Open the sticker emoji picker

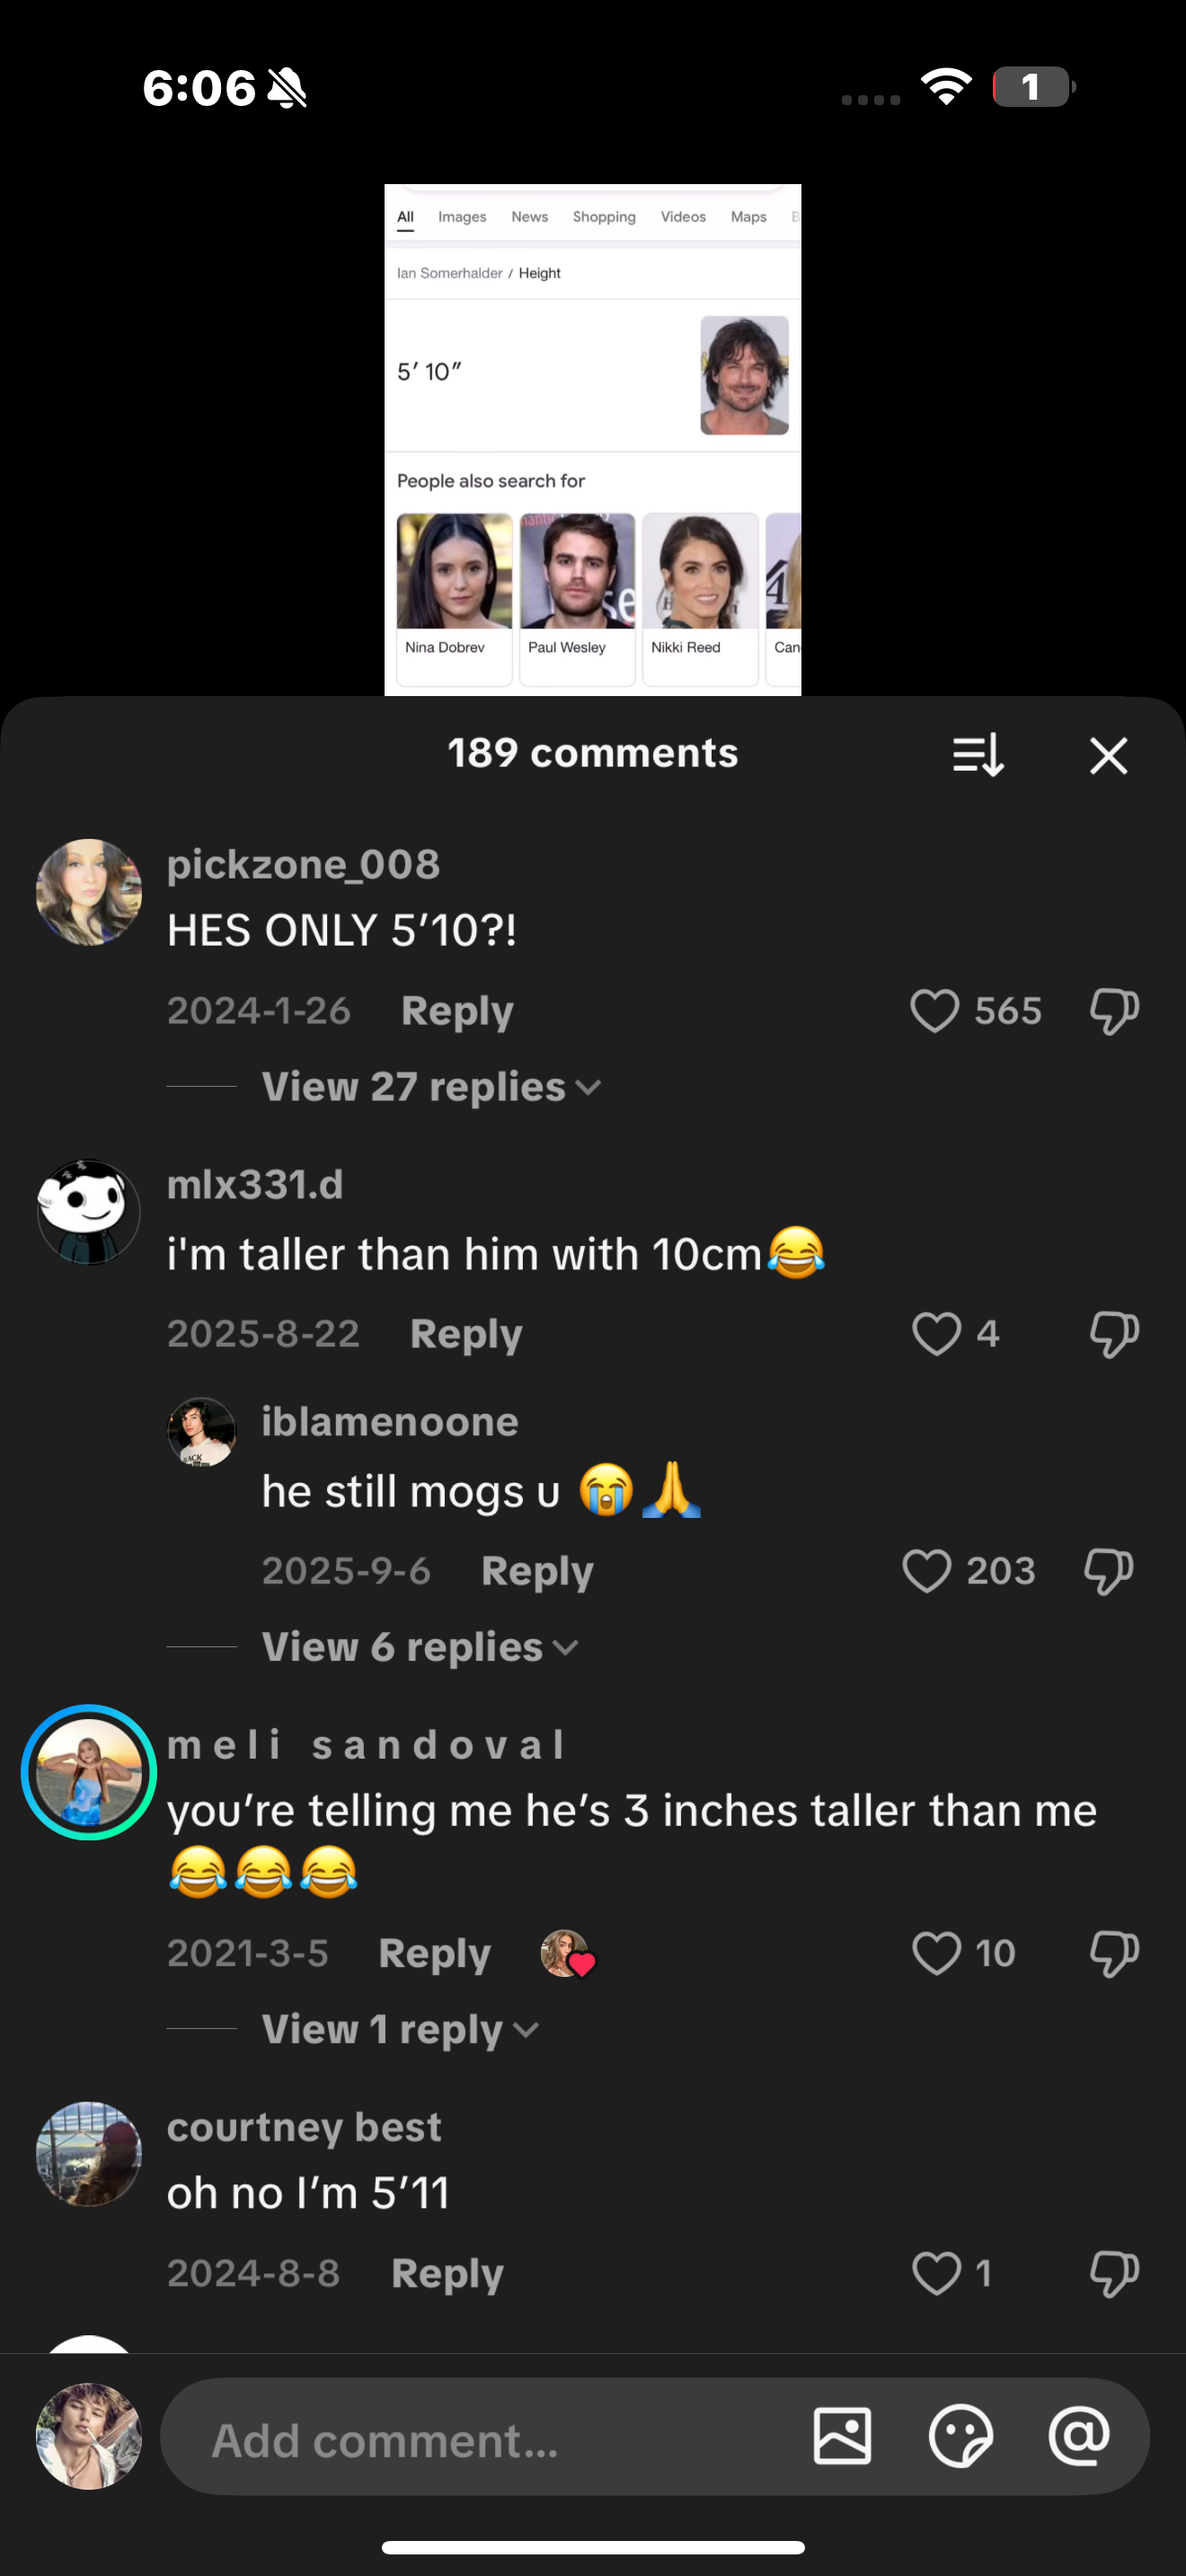click(960, 2436)
